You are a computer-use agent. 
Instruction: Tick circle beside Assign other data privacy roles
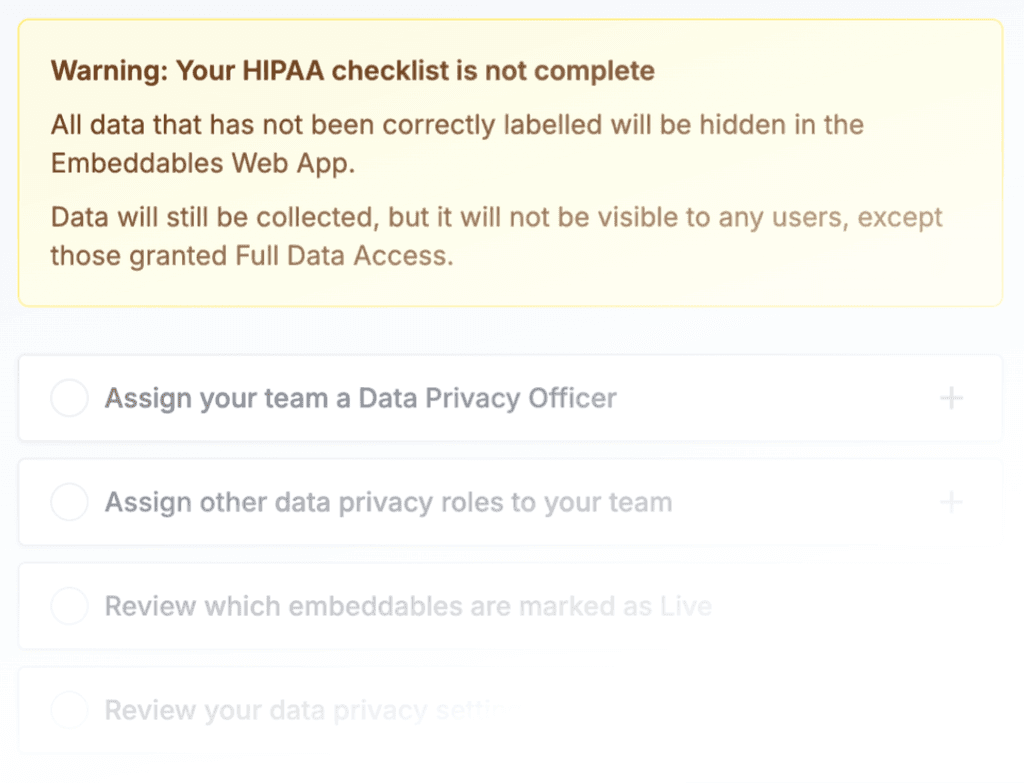[69, 502]
